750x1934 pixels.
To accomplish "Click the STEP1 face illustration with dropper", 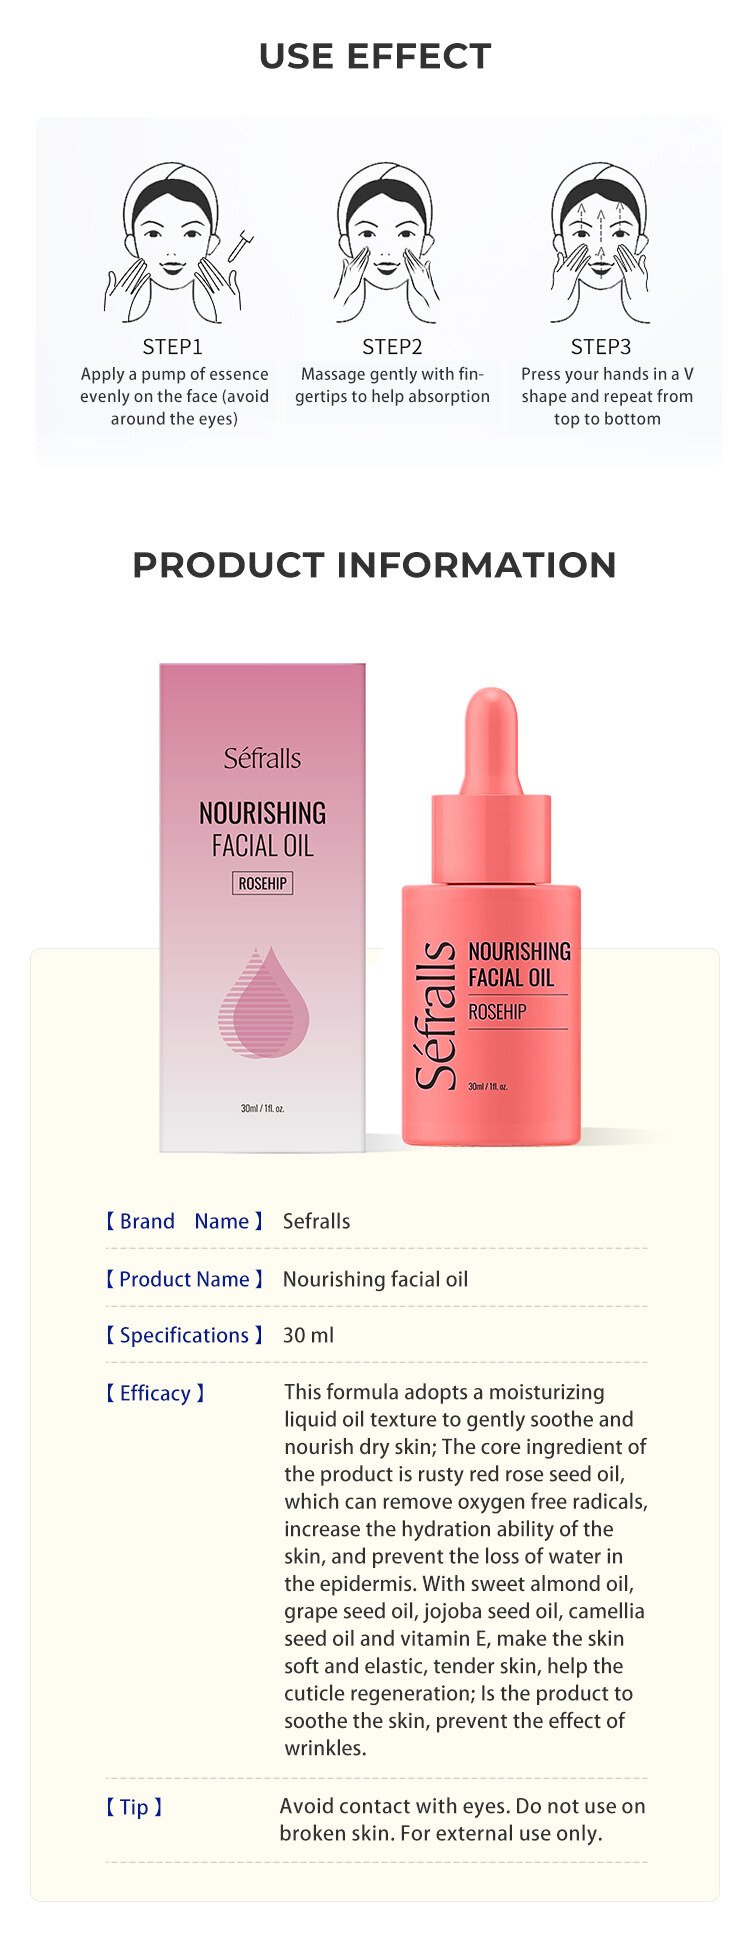I will [x=175, y=243].
